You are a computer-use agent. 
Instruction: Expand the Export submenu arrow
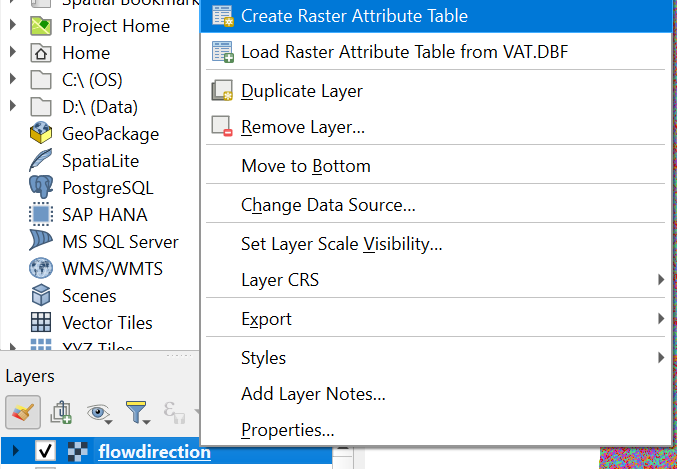click(x=661, y=319)
